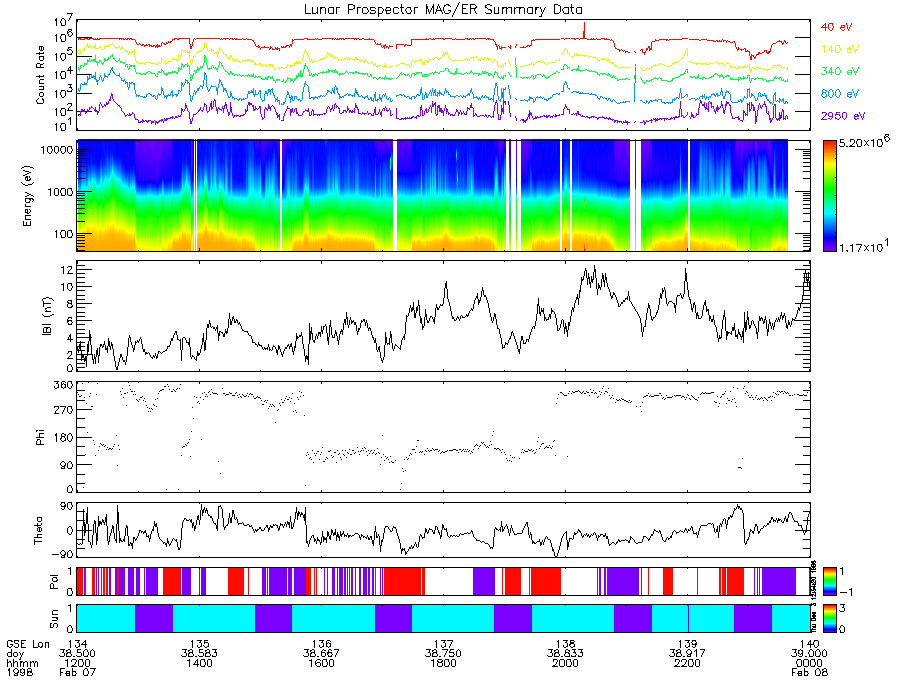Click the GSE longitude 137 label
The height and width of the screenshot is (700, 900).
click(444, 644)
